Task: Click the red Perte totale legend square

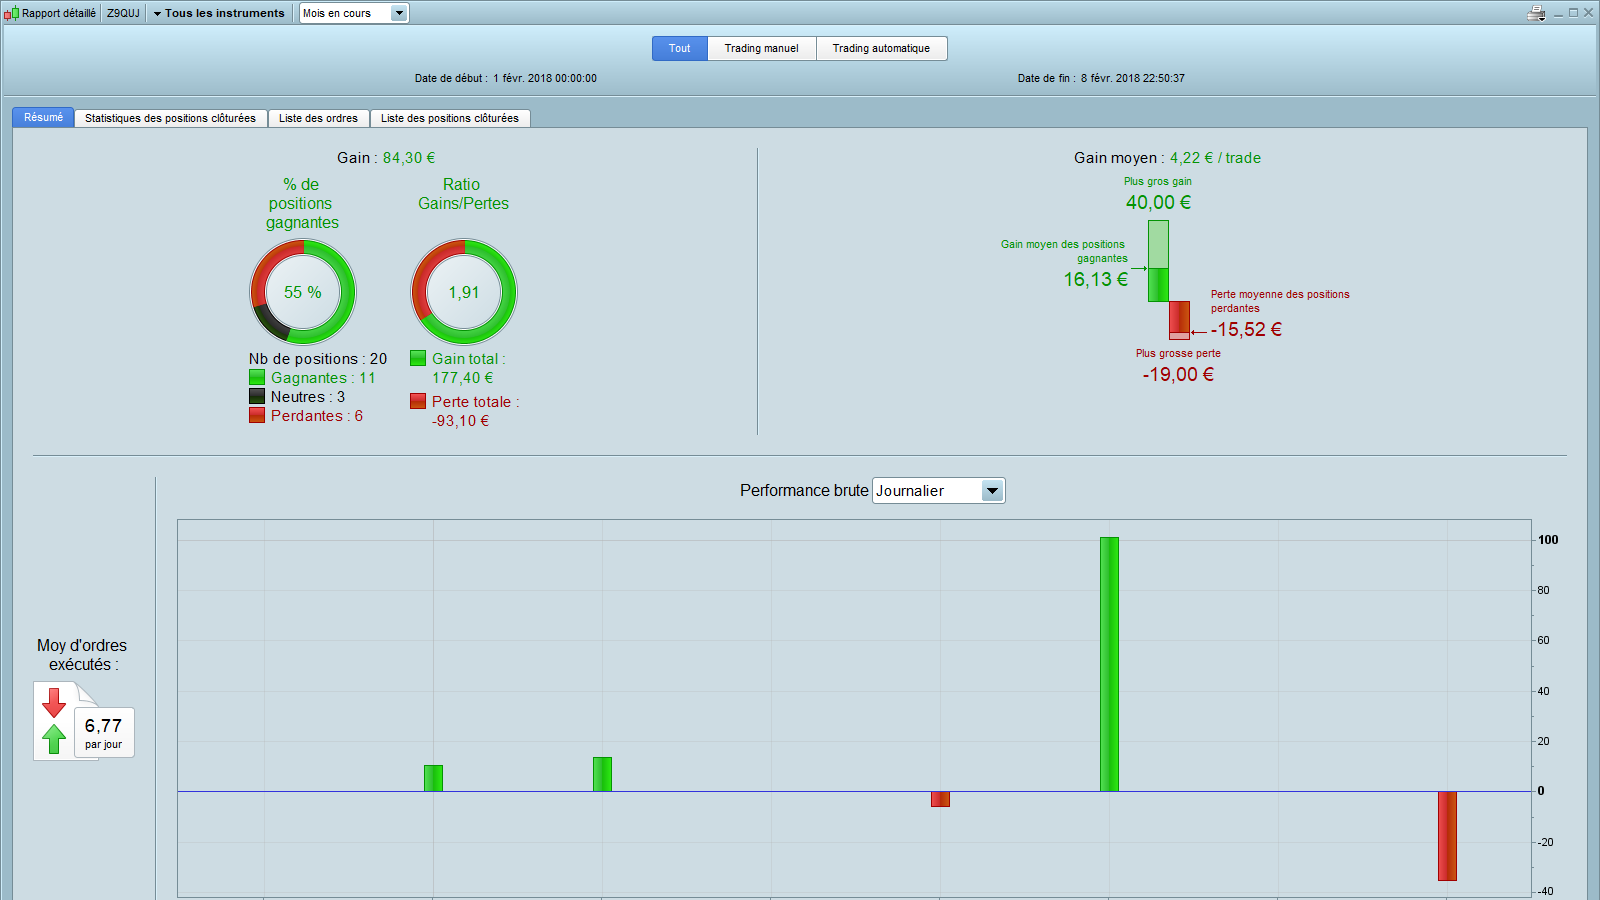Action: [x=418, y=401]
